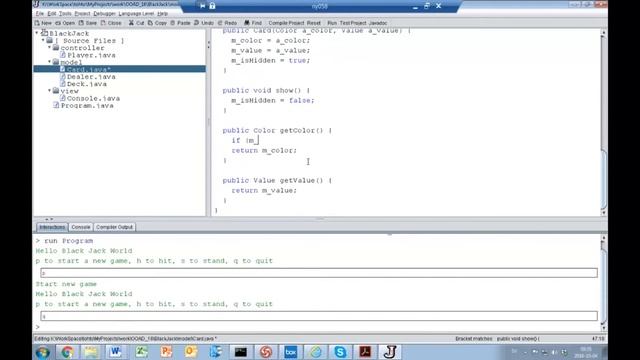640x360 pixels.
Task: Click the 'm_isHidden = false;' line
Action: (273, 100)
